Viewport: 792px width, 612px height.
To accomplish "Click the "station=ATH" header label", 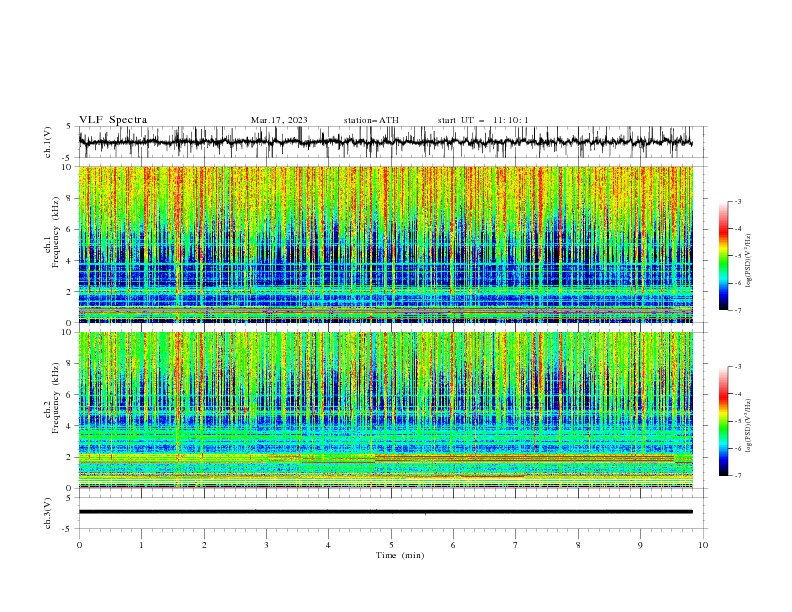I will [371, 120].
